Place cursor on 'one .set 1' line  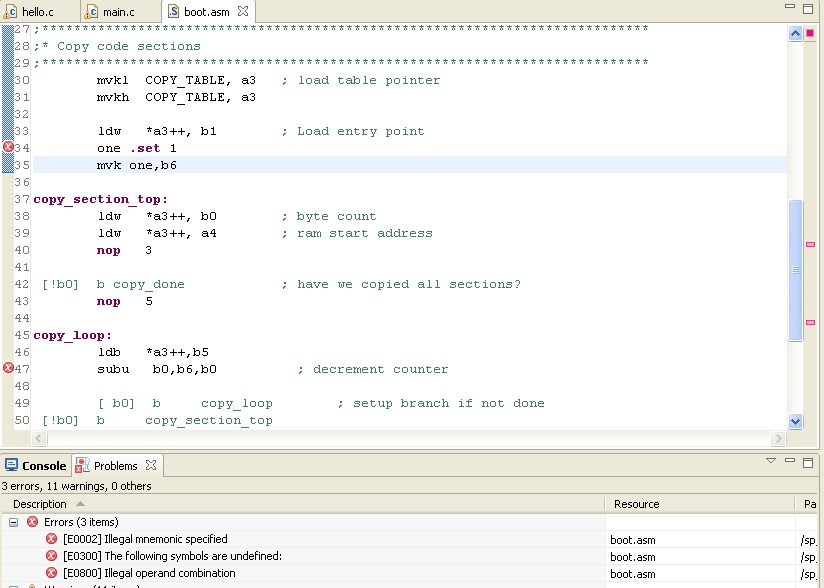pyautogui.click(x=137, y=148)
